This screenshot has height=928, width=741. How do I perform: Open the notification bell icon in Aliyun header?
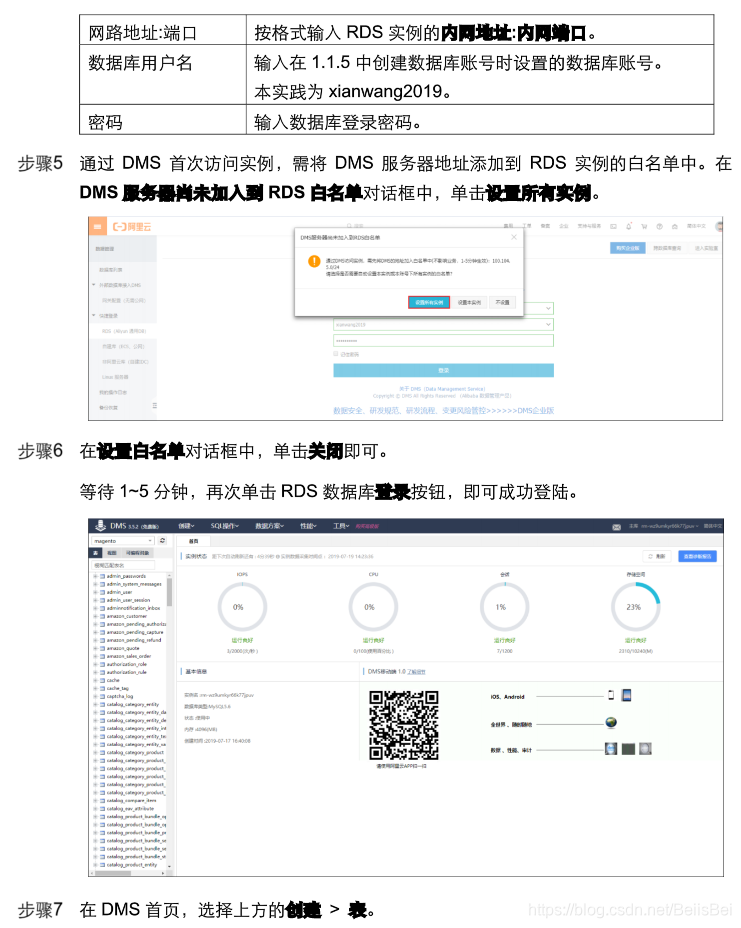click(629, 226)
